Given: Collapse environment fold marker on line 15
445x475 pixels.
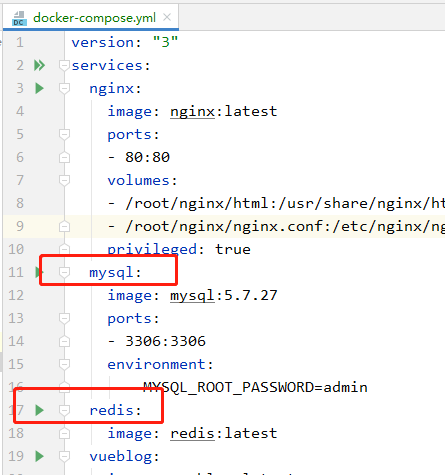Looking at the screenshot, I should (64, 364).
